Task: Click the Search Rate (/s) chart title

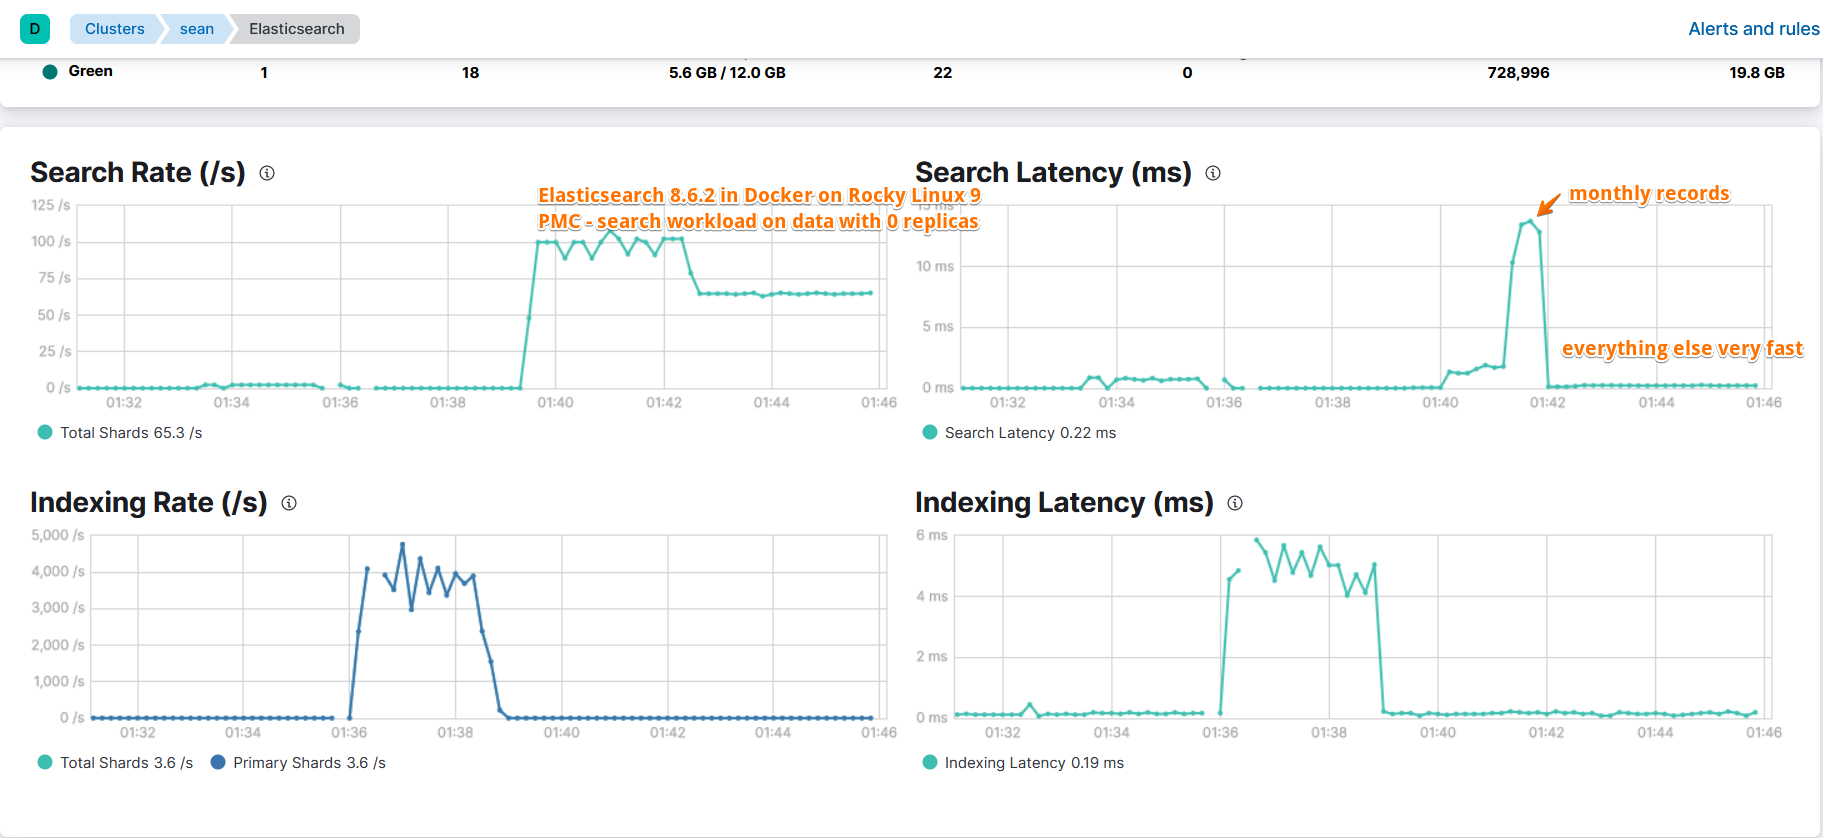Action: click(x=138, y=173)
